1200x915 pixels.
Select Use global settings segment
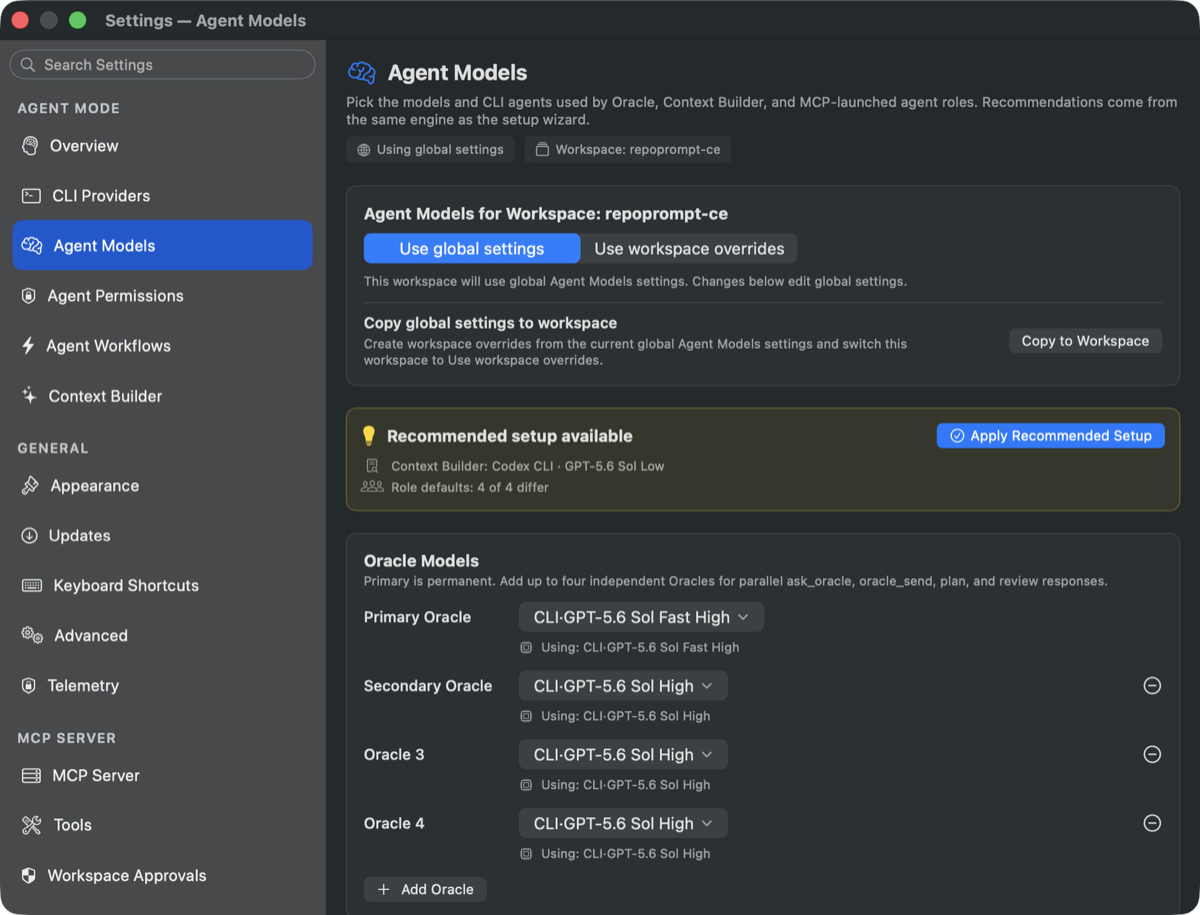point(472,249)
